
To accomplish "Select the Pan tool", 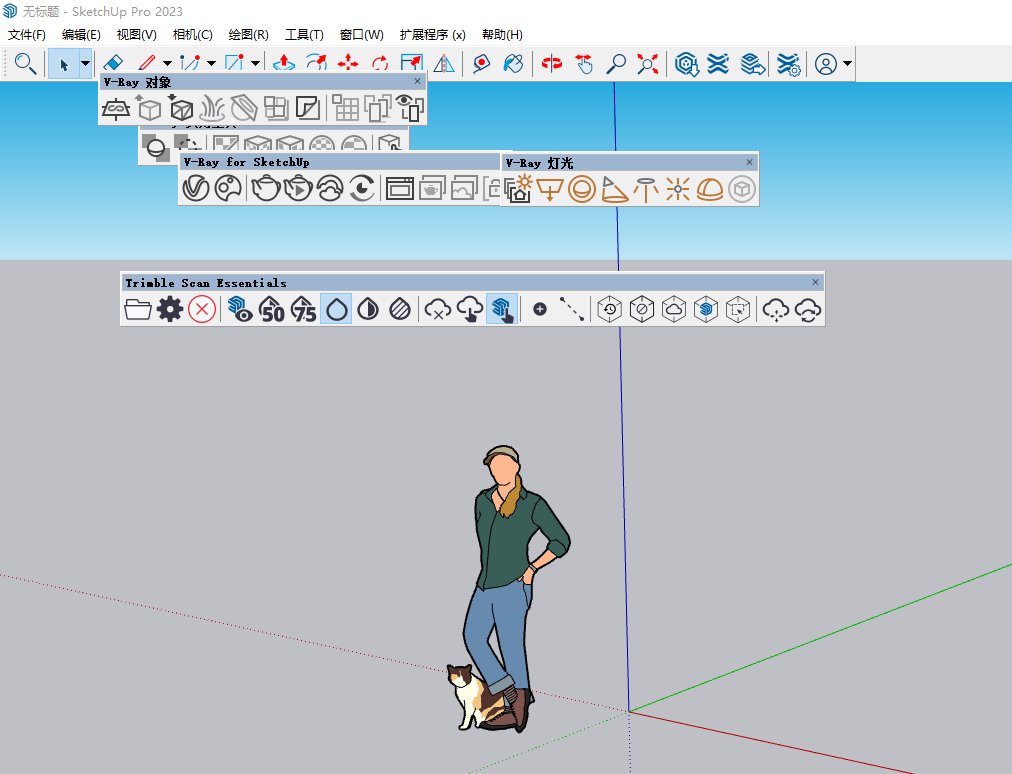I will [x=581, y=62].
